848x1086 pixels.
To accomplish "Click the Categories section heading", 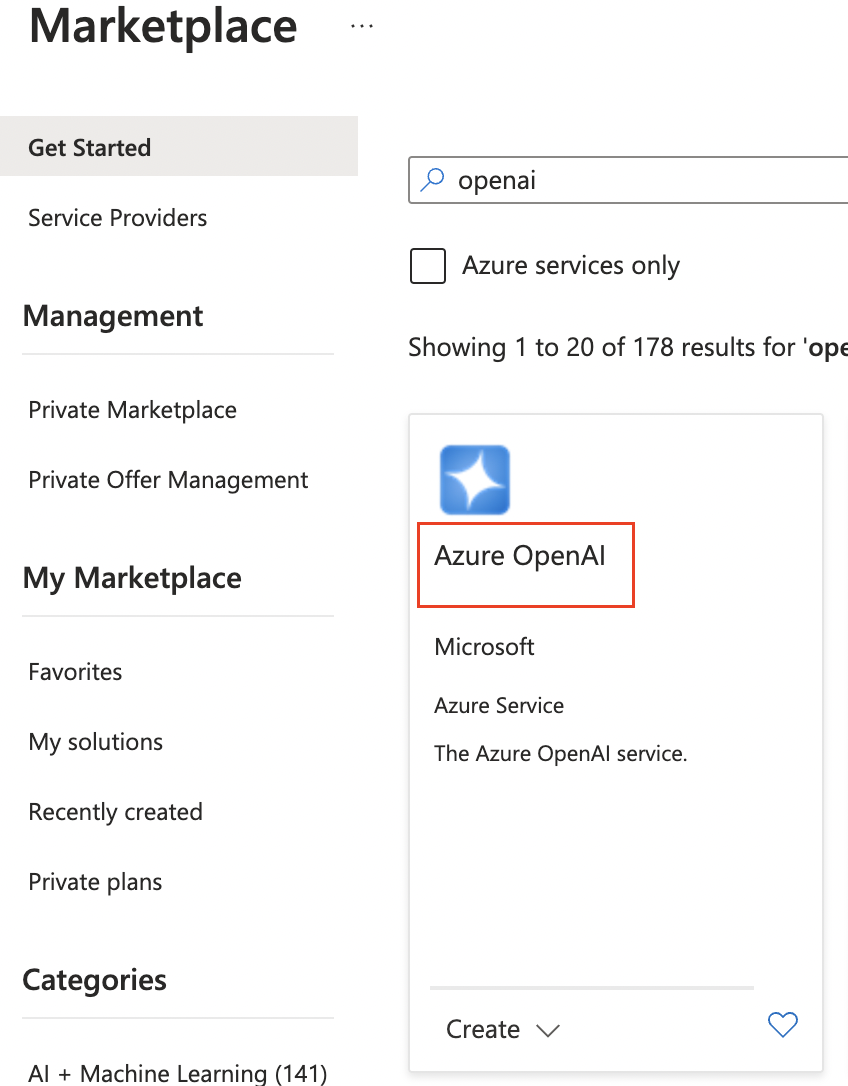I will coord(95,980).
